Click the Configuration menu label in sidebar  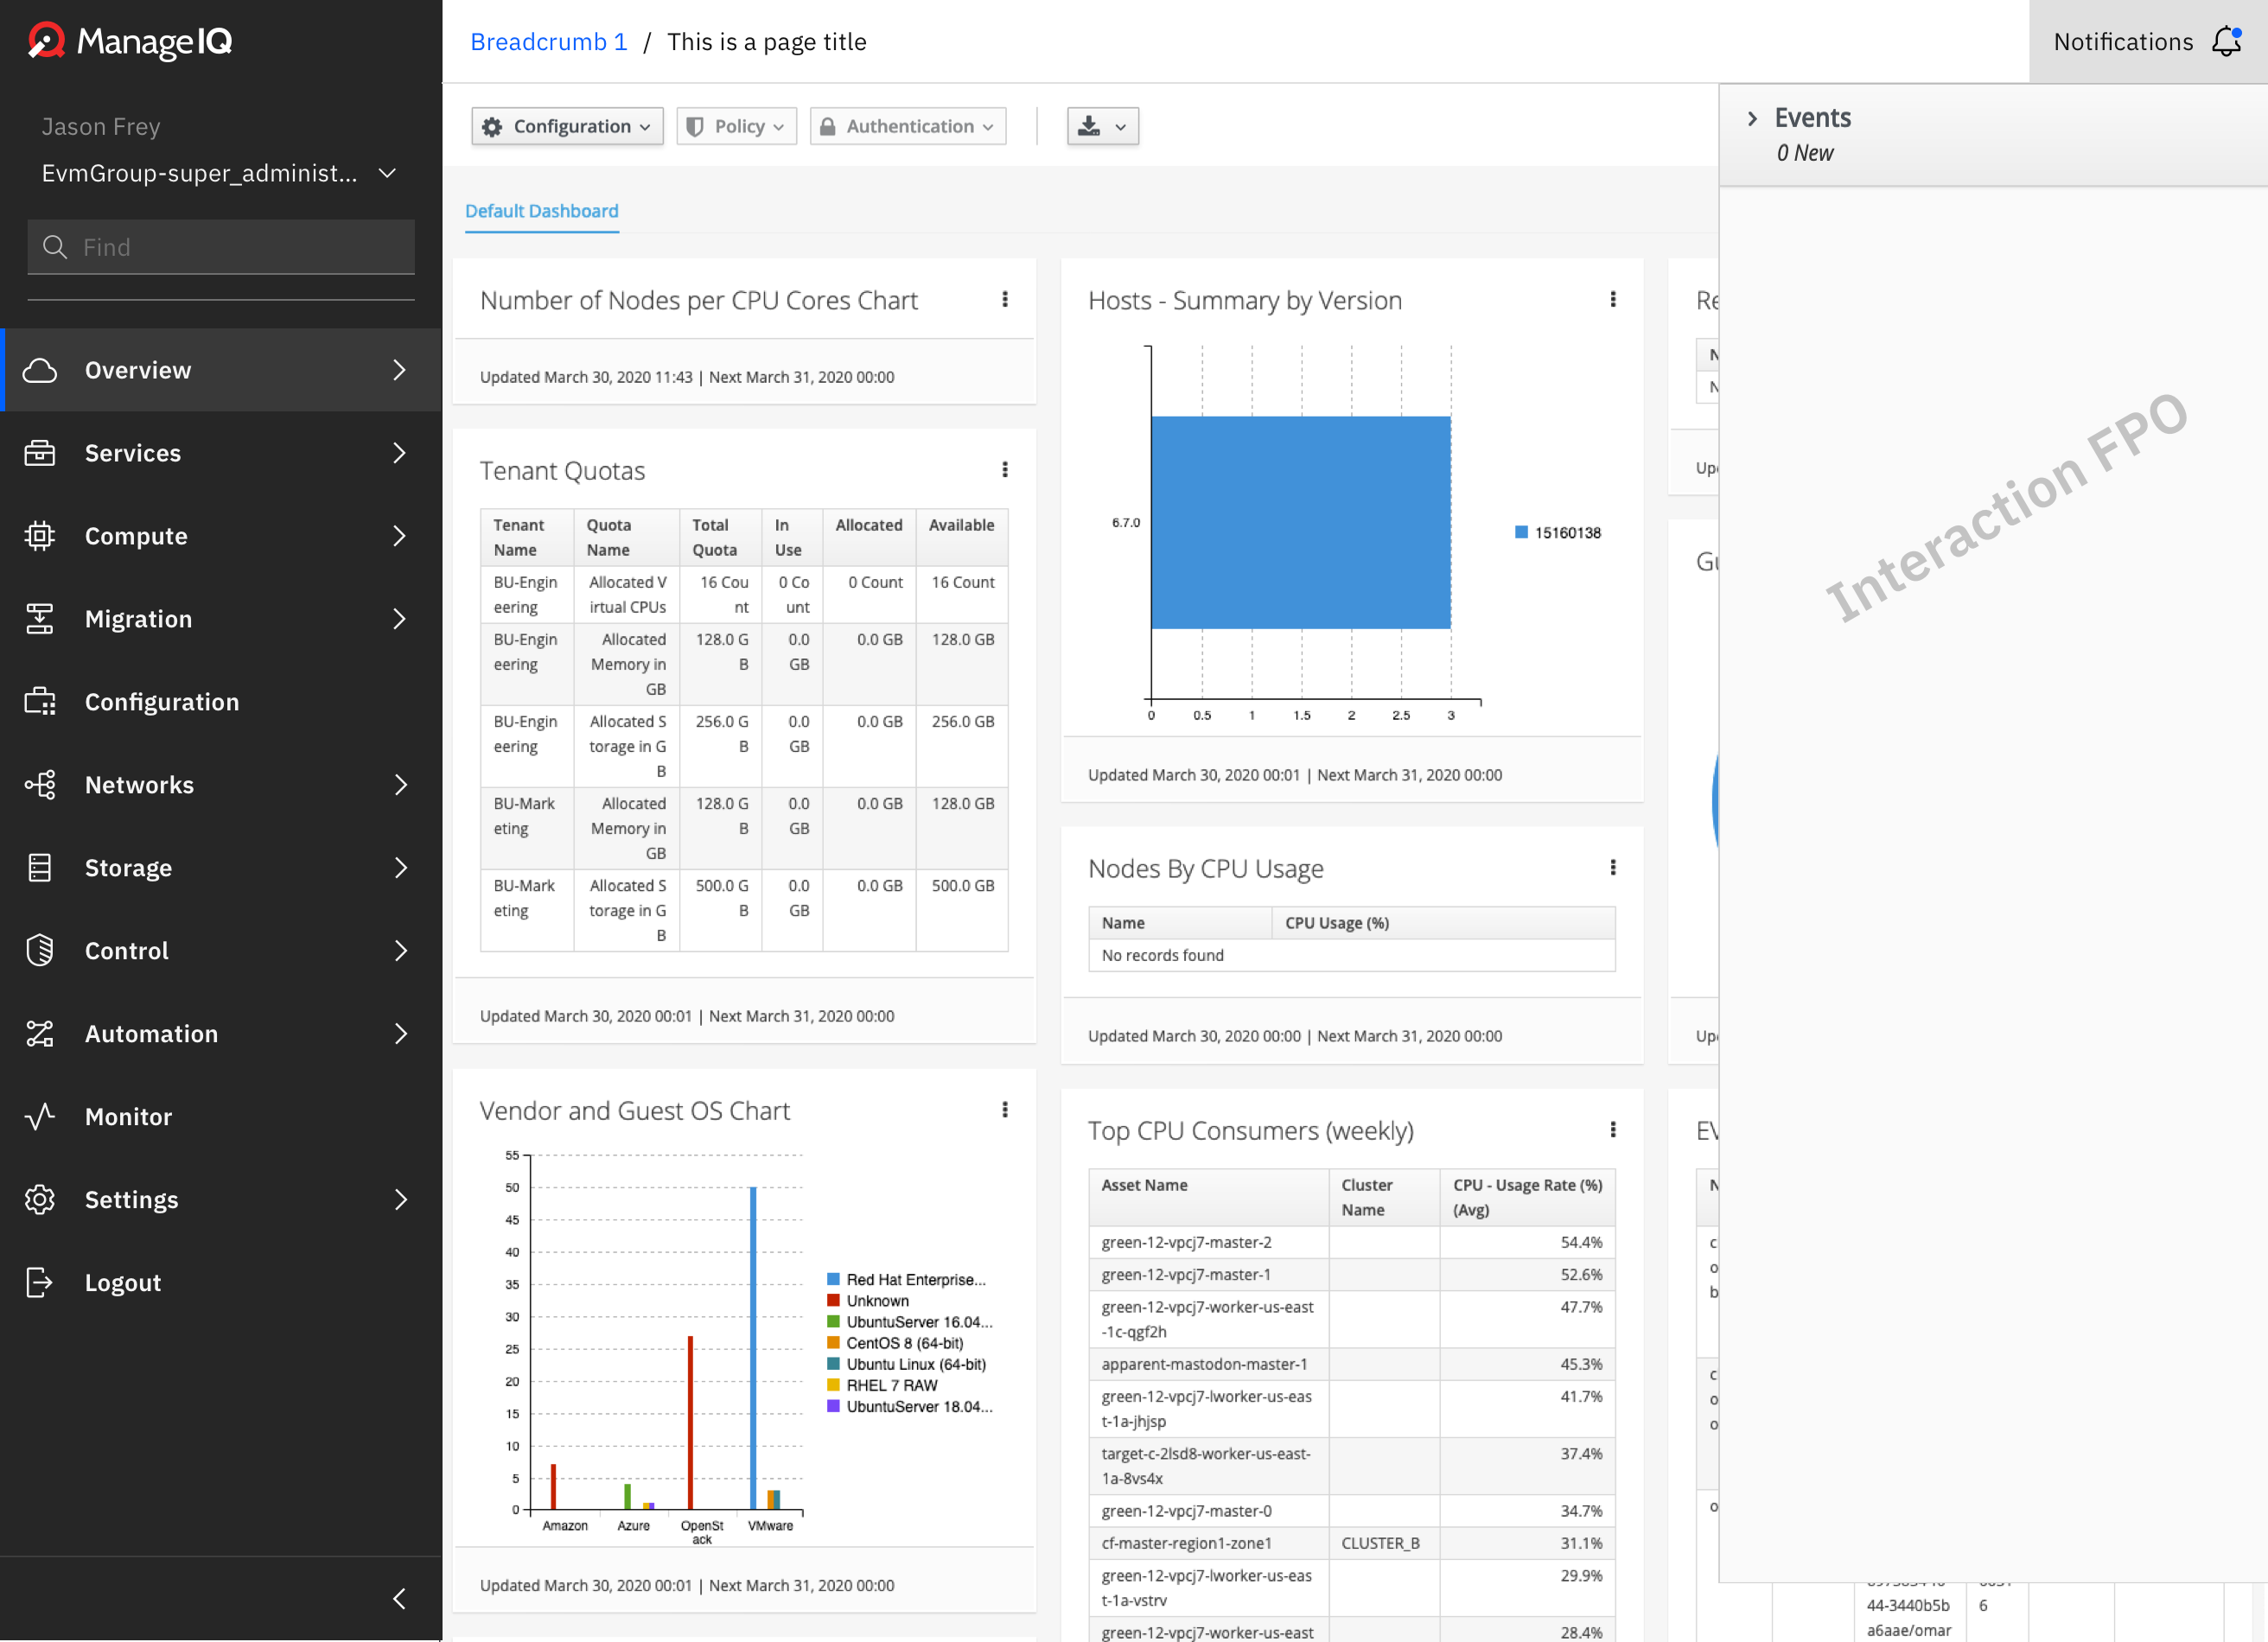point(162,702)
